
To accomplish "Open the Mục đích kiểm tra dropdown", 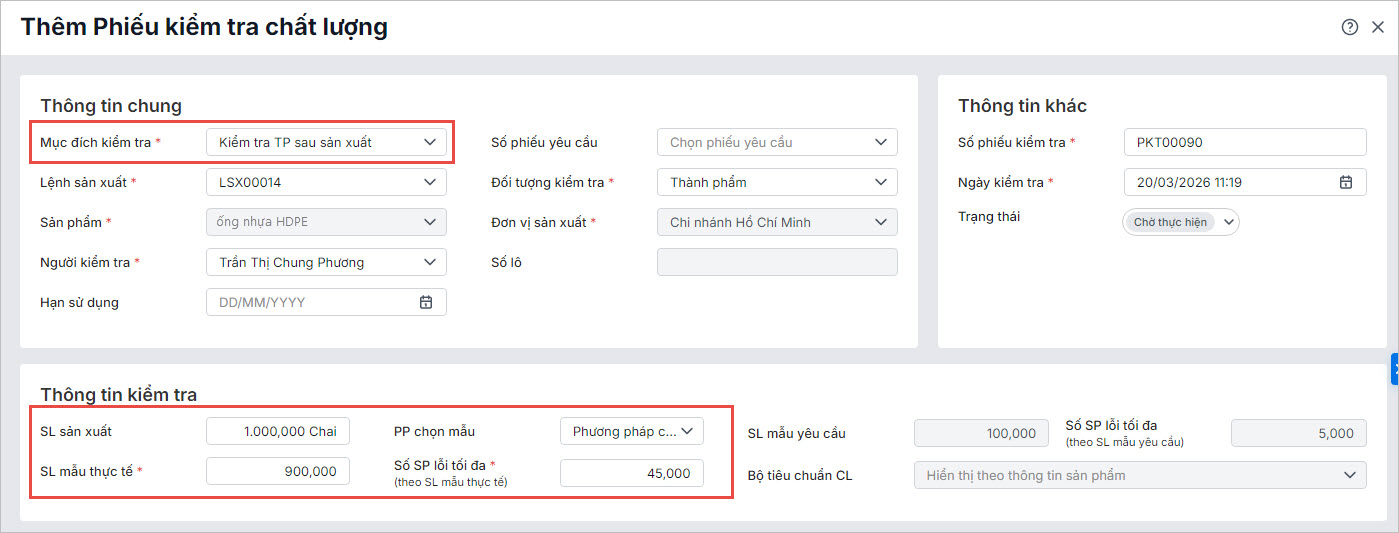I will tap(326, 142).
